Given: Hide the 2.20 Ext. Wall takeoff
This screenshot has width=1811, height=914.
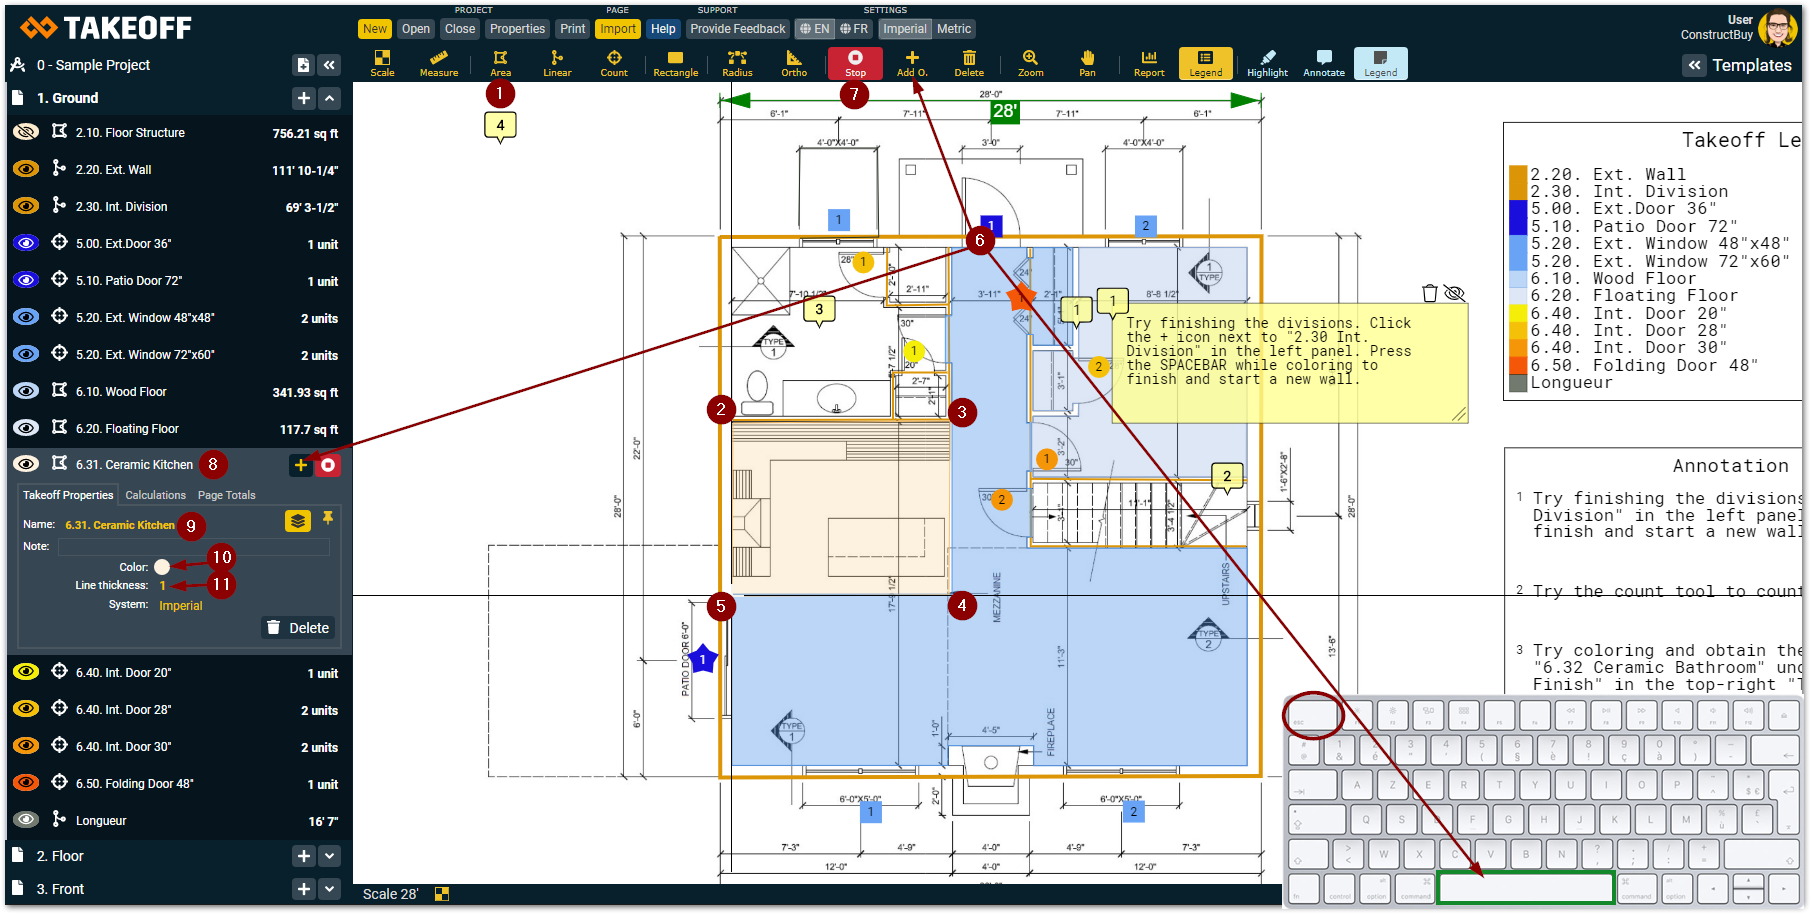Looking at the screenshot, I should coord(26,169).
